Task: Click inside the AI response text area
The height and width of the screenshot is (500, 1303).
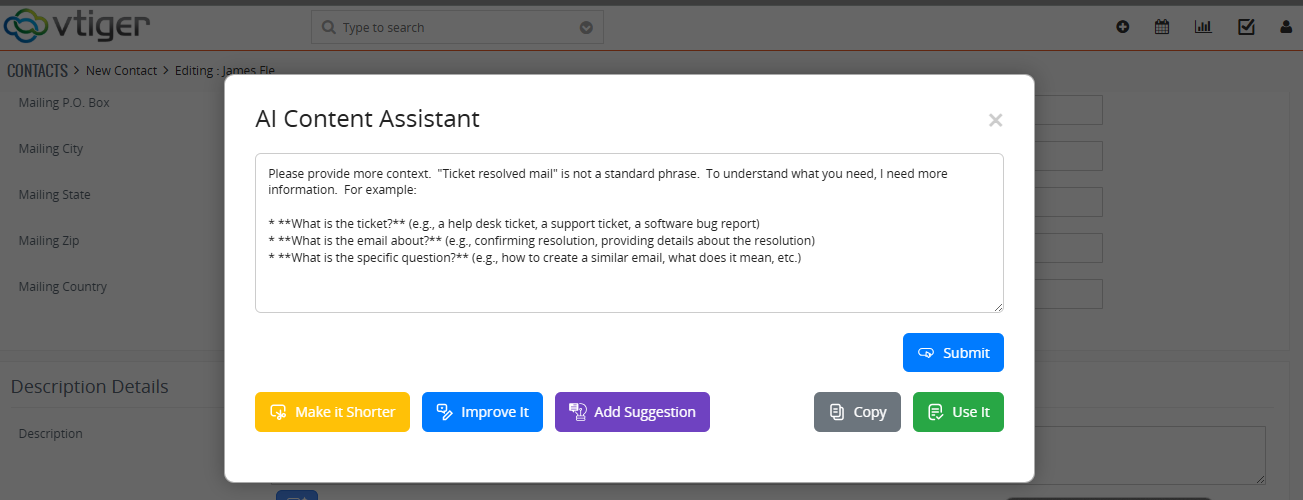Action: pos(629,232)
